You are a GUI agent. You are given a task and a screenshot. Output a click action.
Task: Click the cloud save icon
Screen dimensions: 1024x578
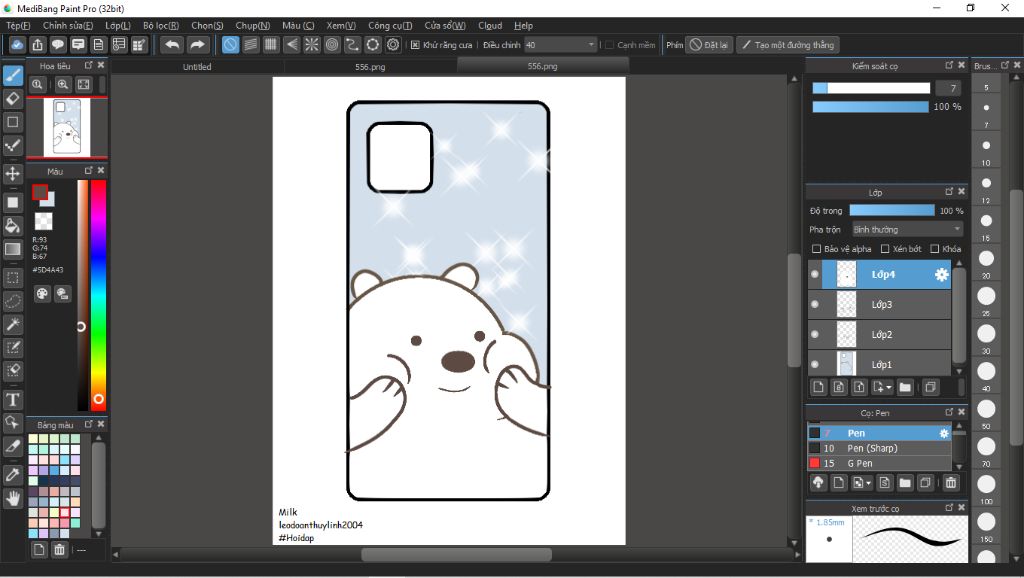coord(17,44)
